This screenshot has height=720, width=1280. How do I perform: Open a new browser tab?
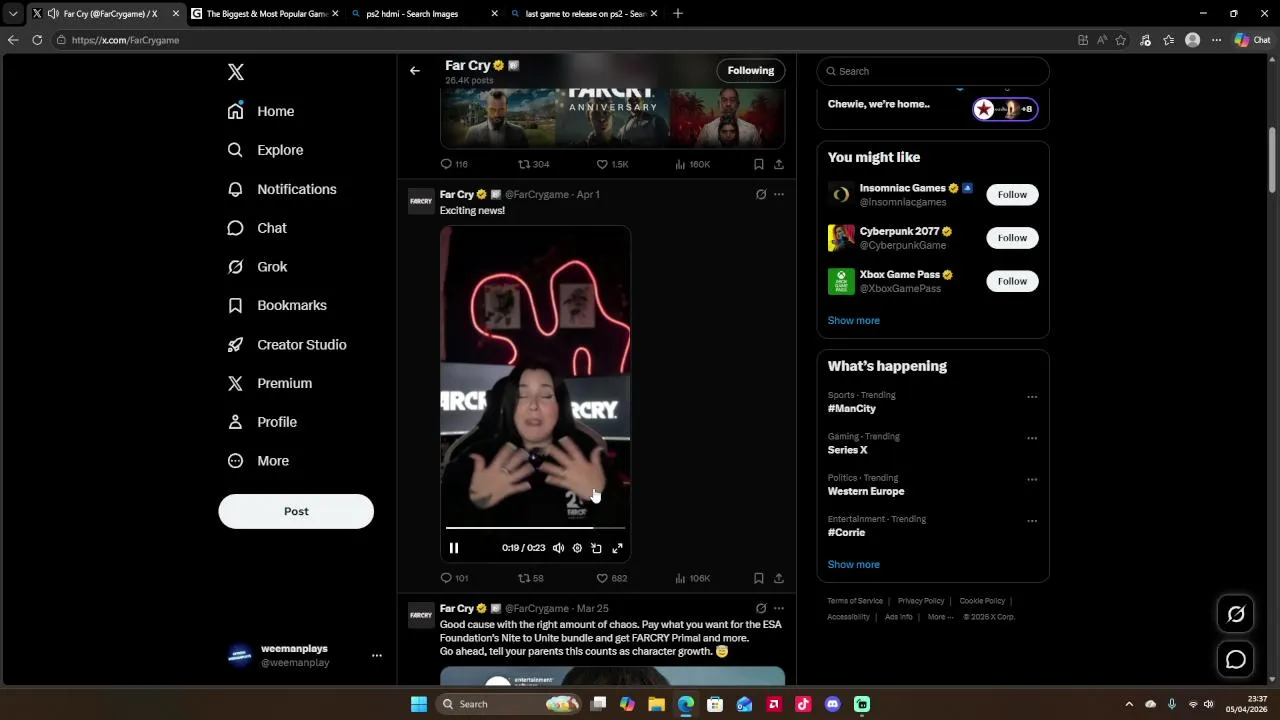coord(678,14)
